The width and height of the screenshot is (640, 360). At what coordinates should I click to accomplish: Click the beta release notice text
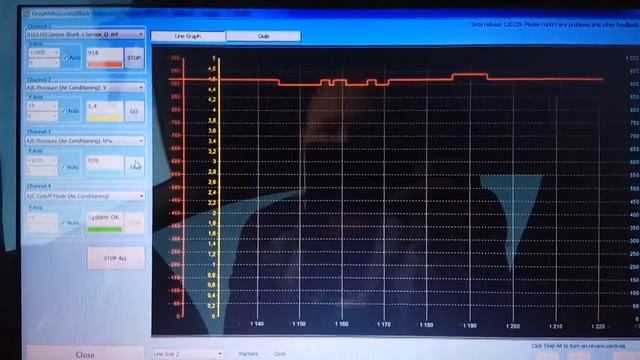coord(555,25)
